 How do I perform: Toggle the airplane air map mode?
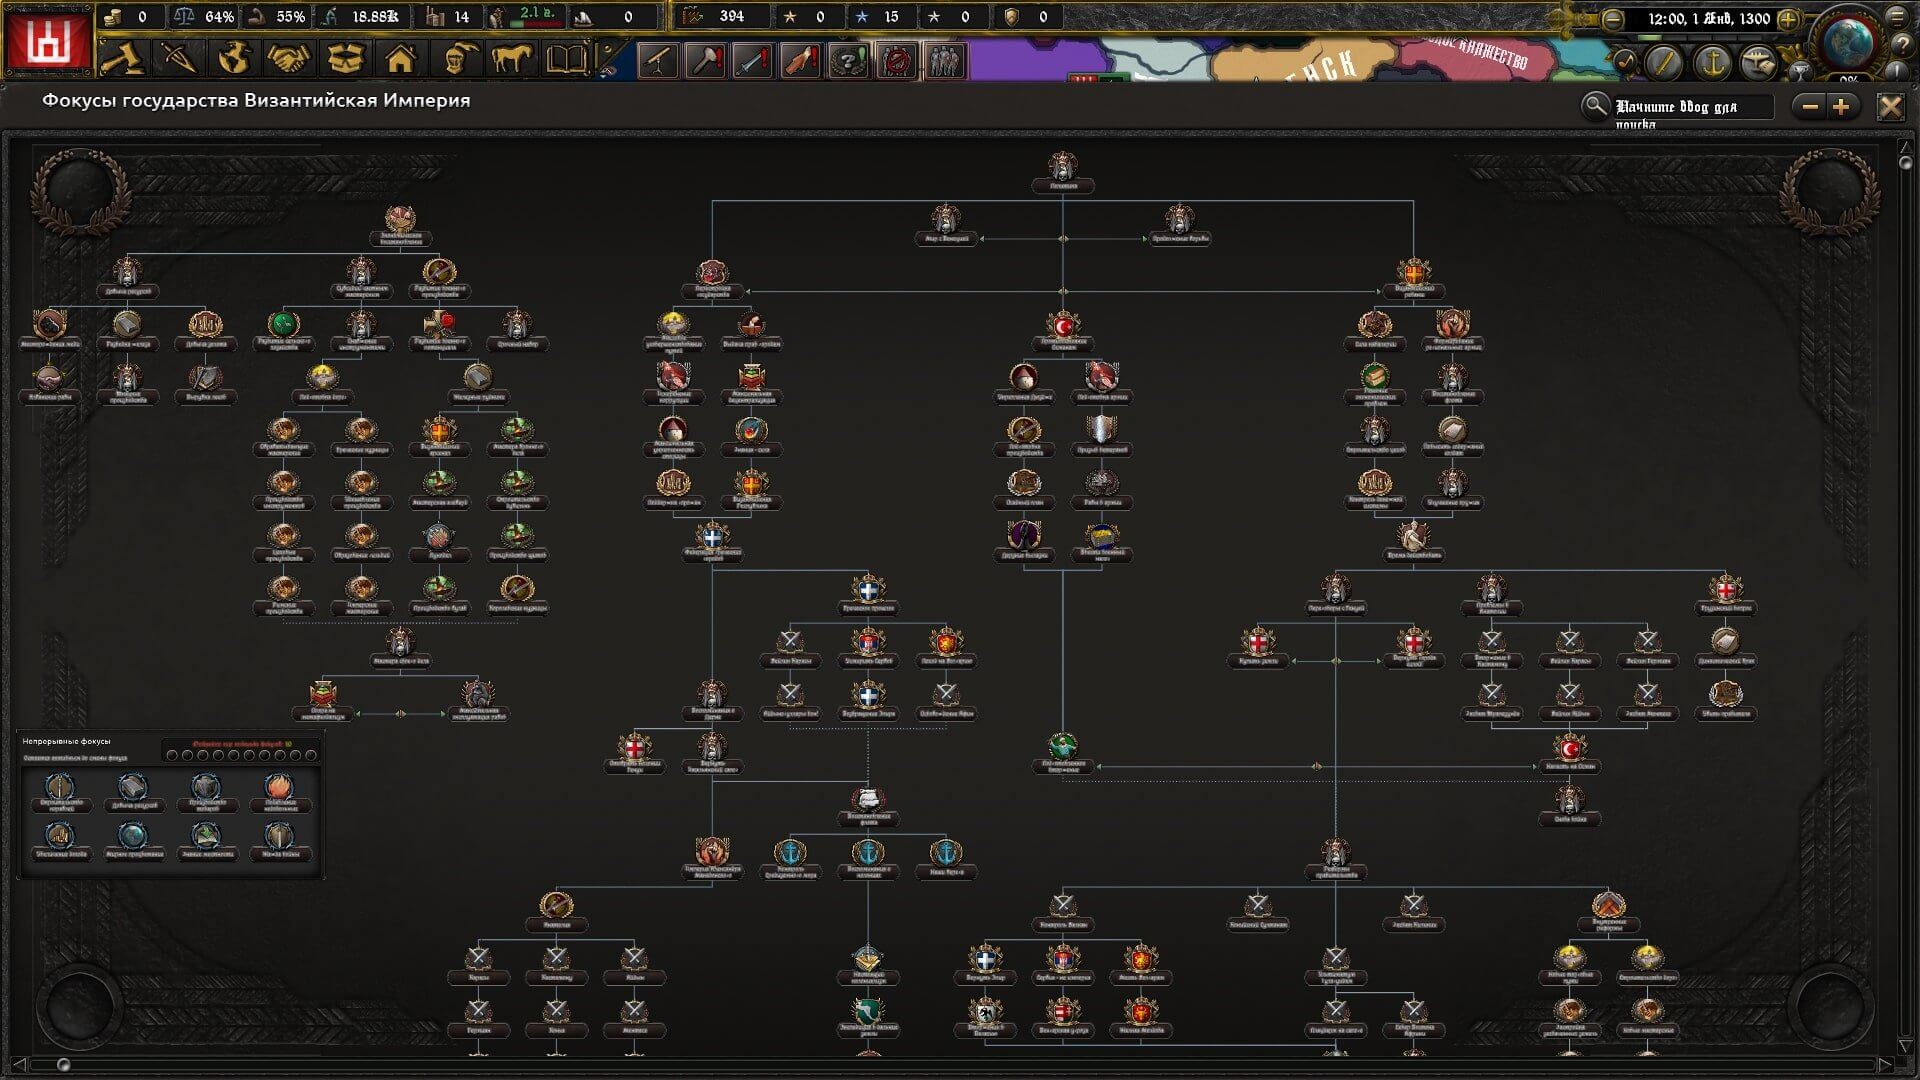pyautogui.click(x=1760, y=63)
